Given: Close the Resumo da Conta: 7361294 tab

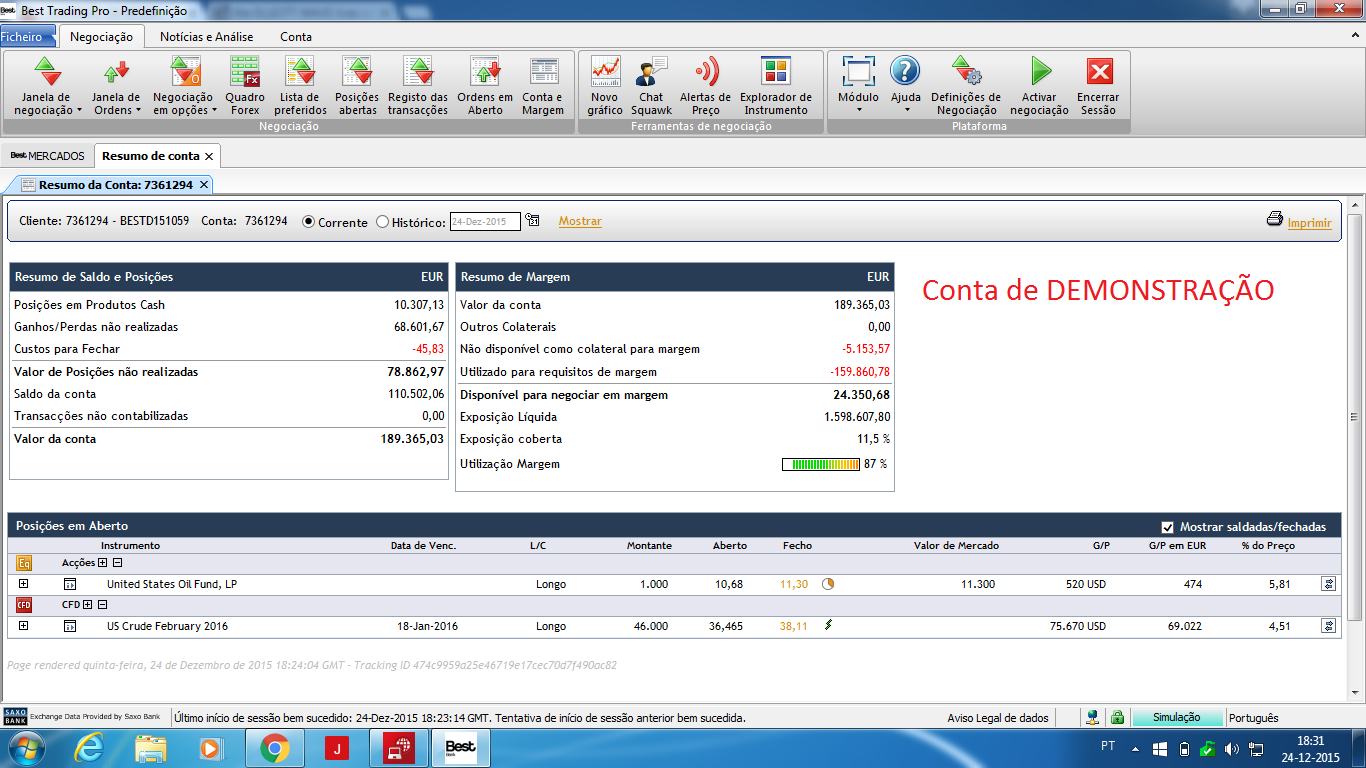Looking at the screenshot, I should (204, 185).
